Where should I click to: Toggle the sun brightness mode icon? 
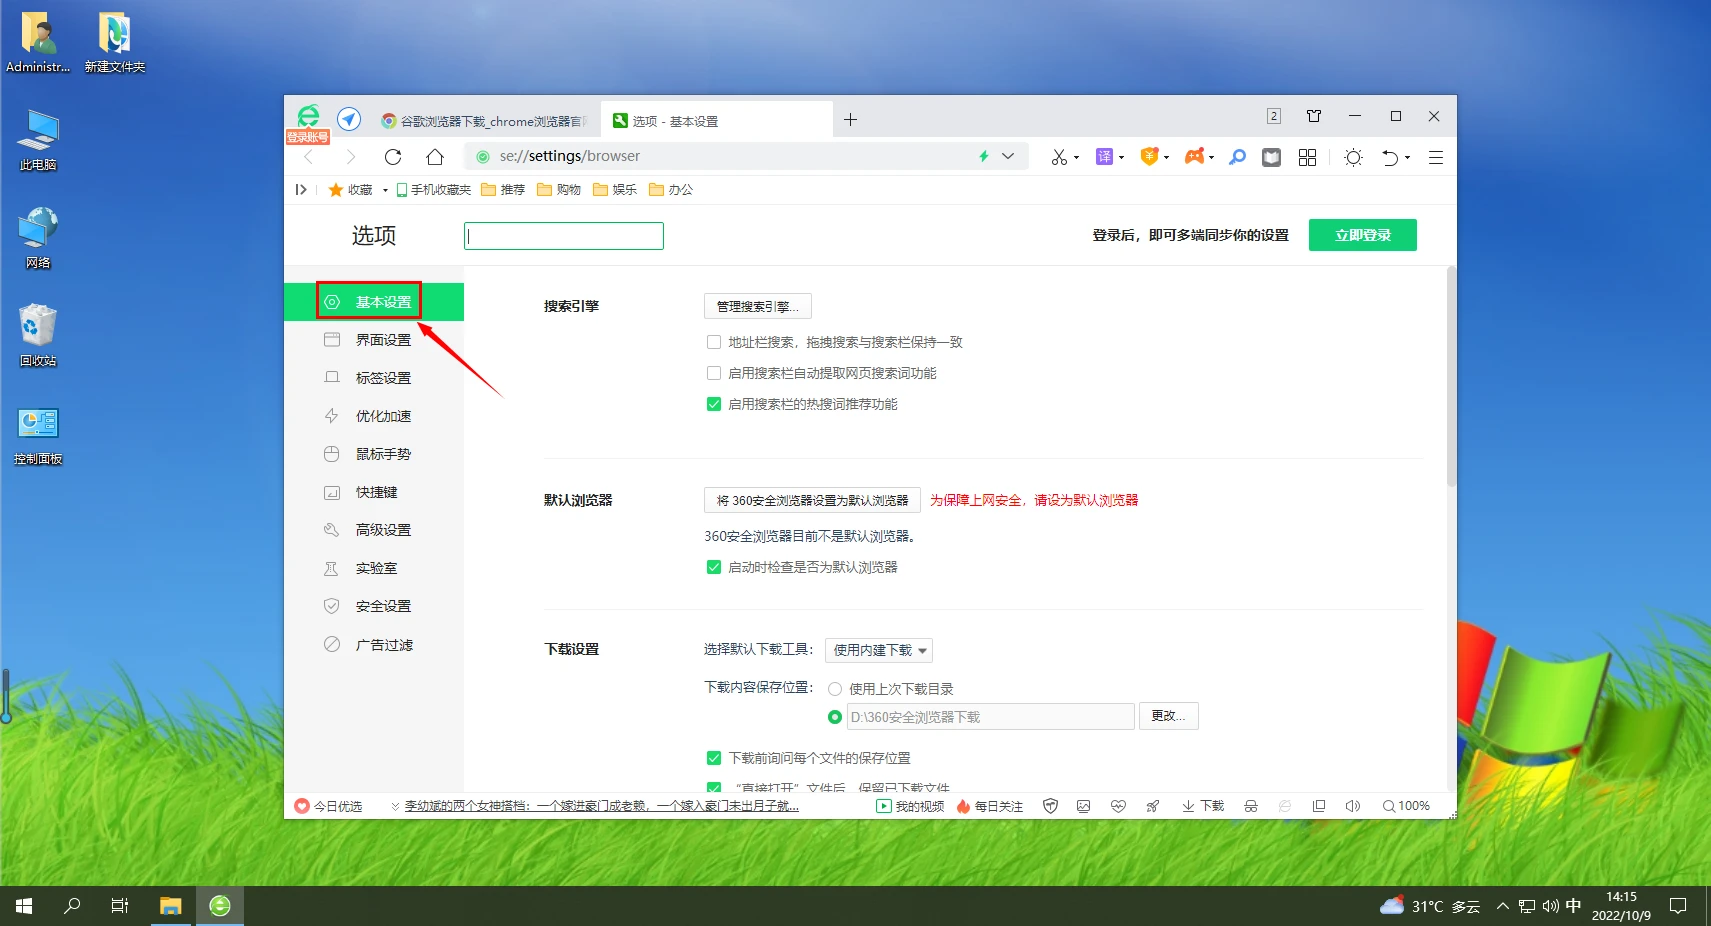click(x=1353, y=157)
